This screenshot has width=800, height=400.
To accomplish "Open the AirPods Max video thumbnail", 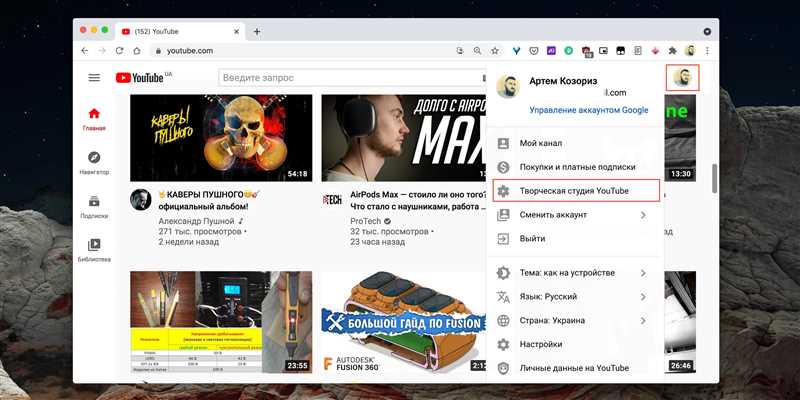I will click(403, 138).
